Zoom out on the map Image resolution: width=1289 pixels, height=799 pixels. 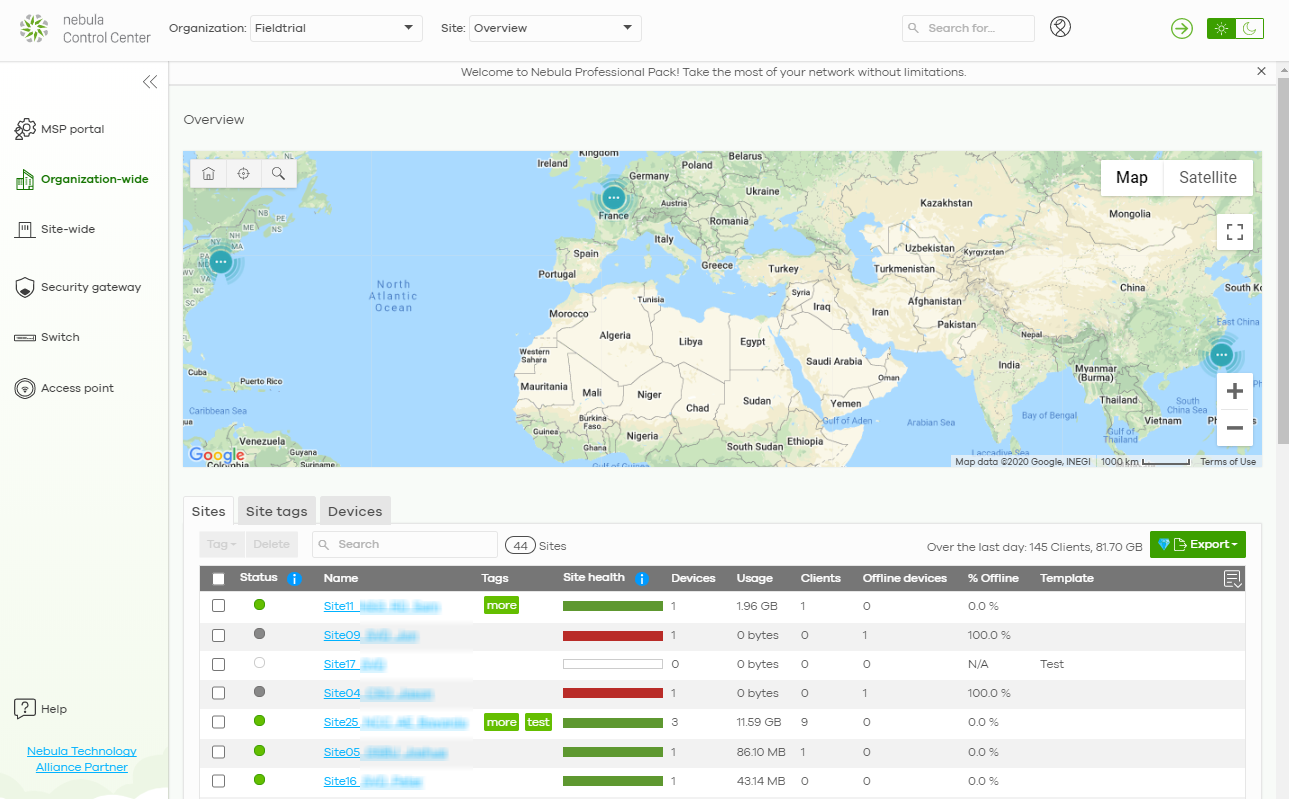coord(1235,428)
